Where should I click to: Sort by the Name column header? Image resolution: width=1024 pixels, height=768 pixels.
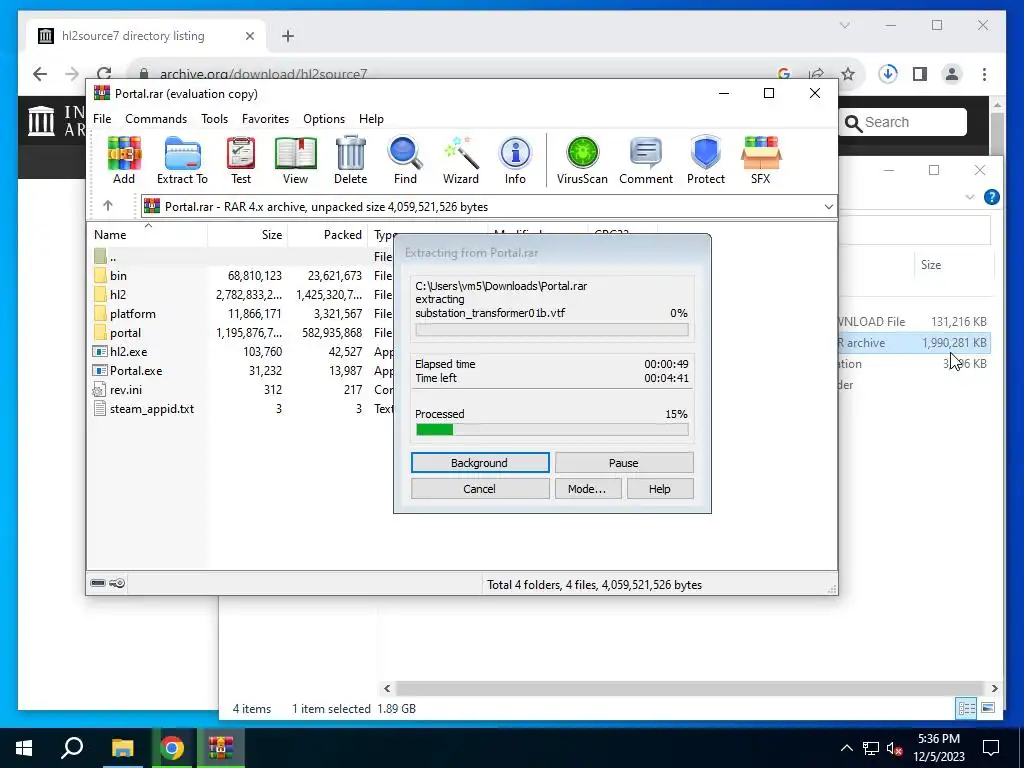148,234
